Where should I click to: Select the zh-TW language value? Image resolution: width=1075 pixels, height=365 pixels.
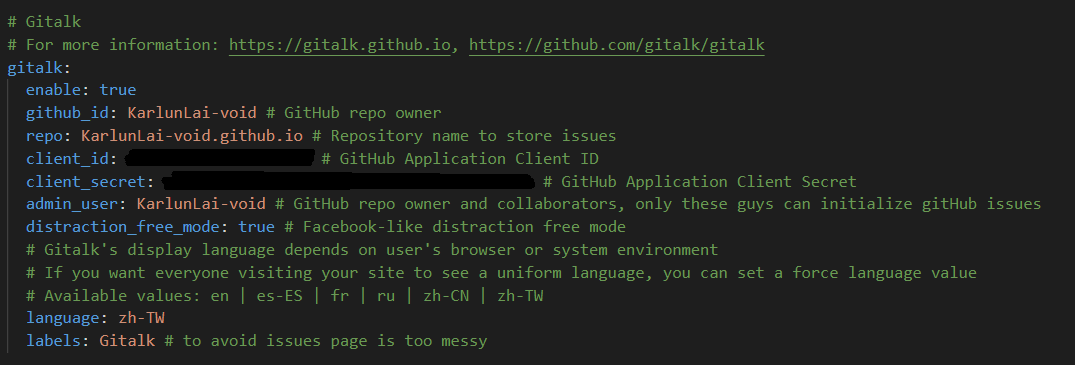tap(141, 318)
